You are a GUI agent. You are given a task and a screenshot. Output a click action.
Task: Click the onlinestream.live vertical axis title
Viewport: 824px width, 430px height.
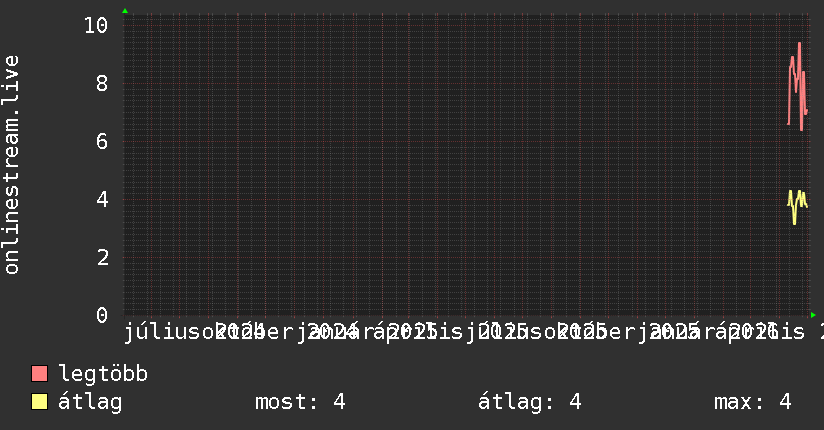(11, 165)
